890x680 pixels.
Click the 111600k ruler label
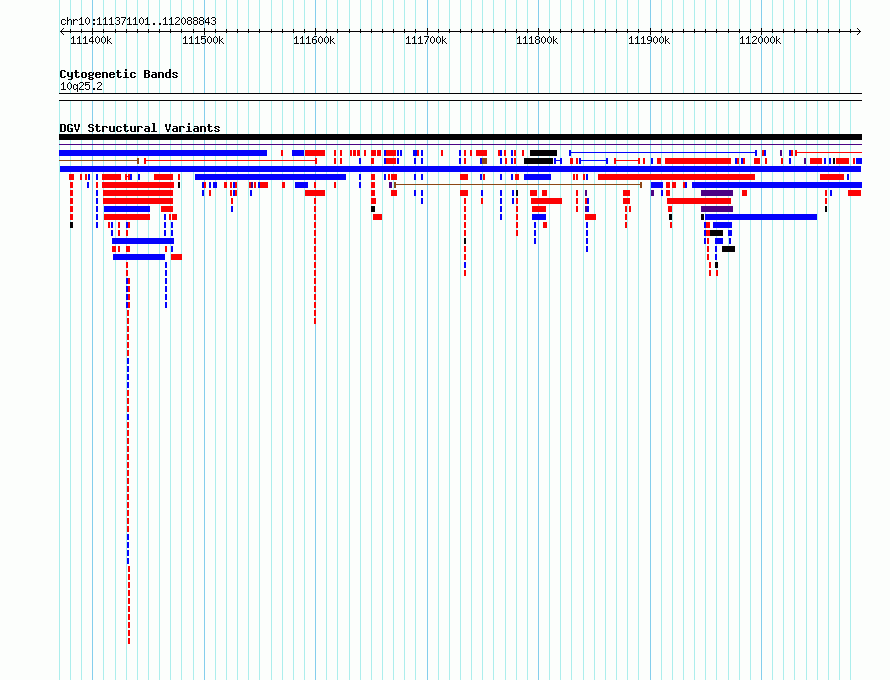[x=314, y=41]
